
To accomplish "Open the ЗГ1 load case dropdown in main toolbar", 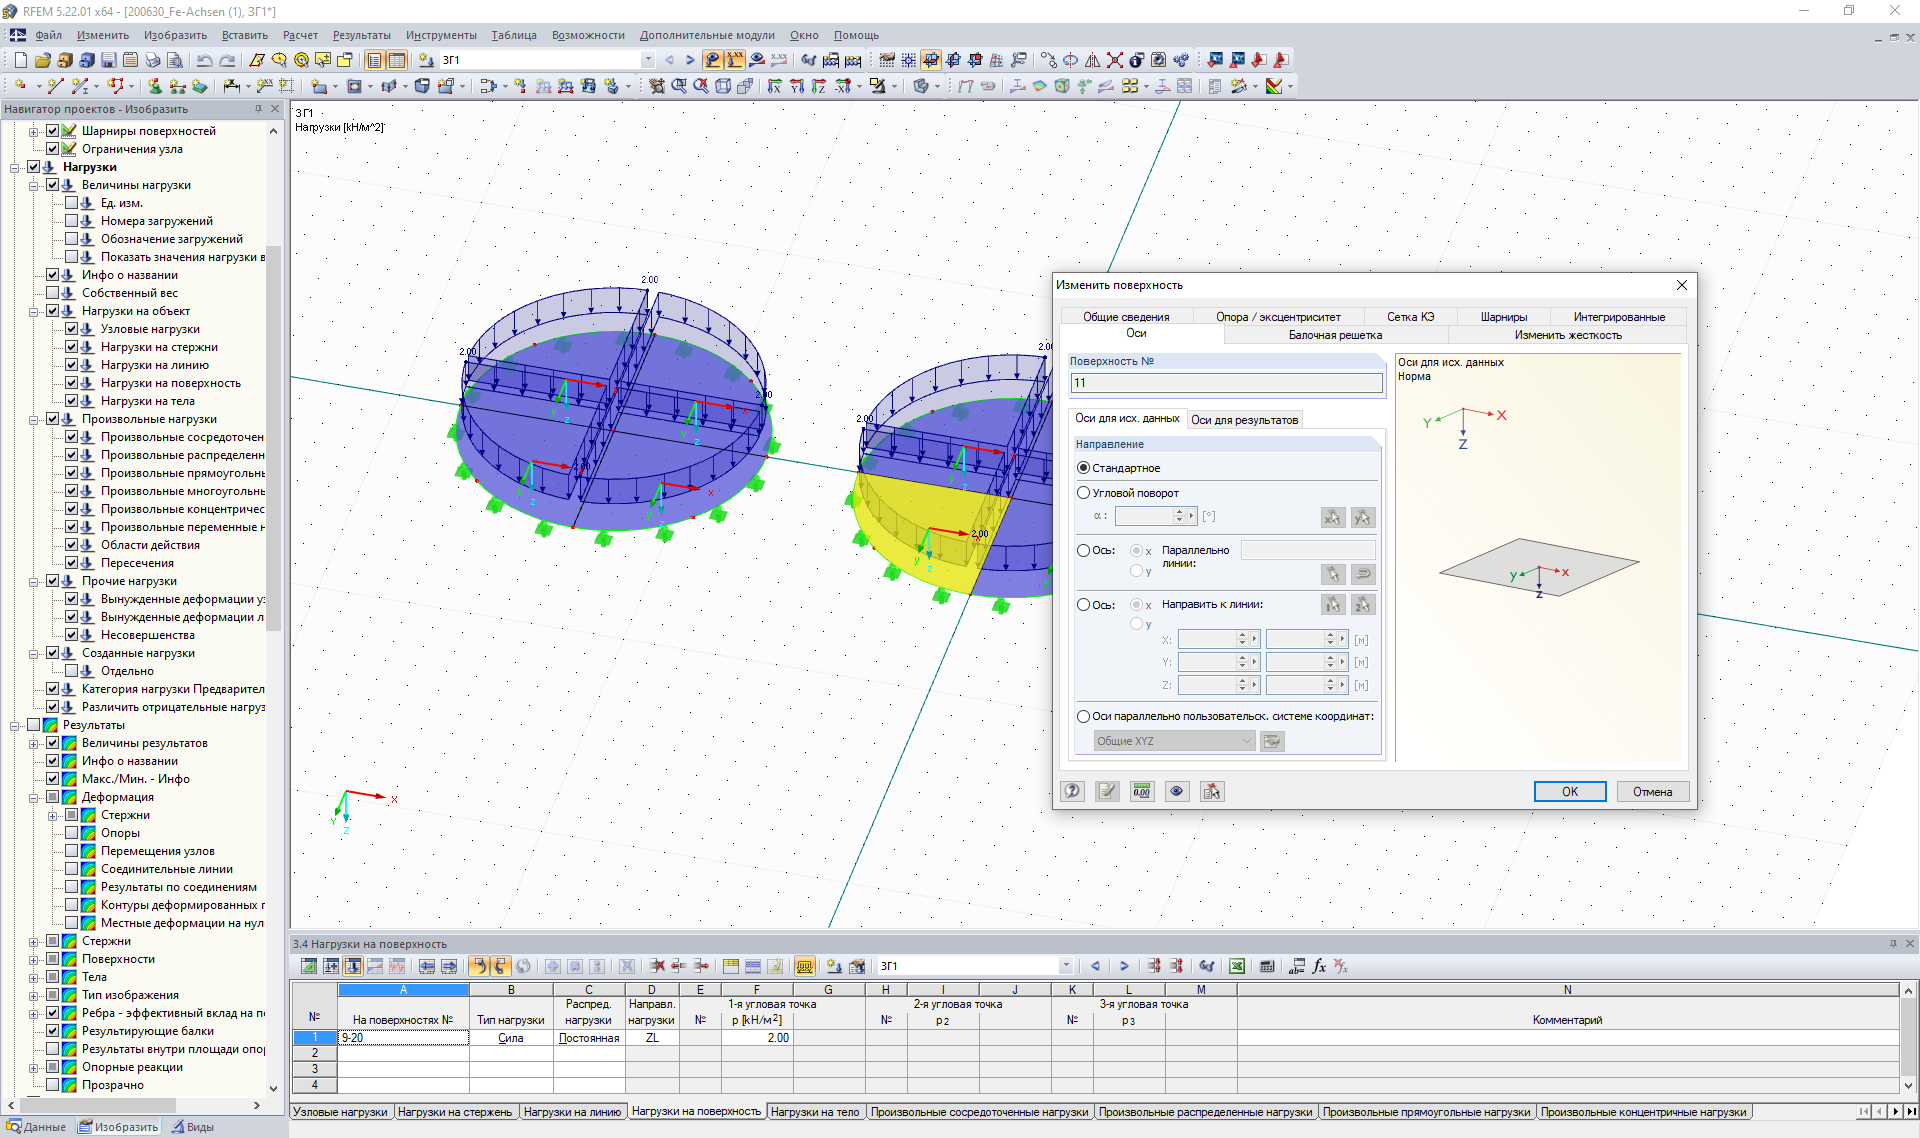I will coord(648,60).
